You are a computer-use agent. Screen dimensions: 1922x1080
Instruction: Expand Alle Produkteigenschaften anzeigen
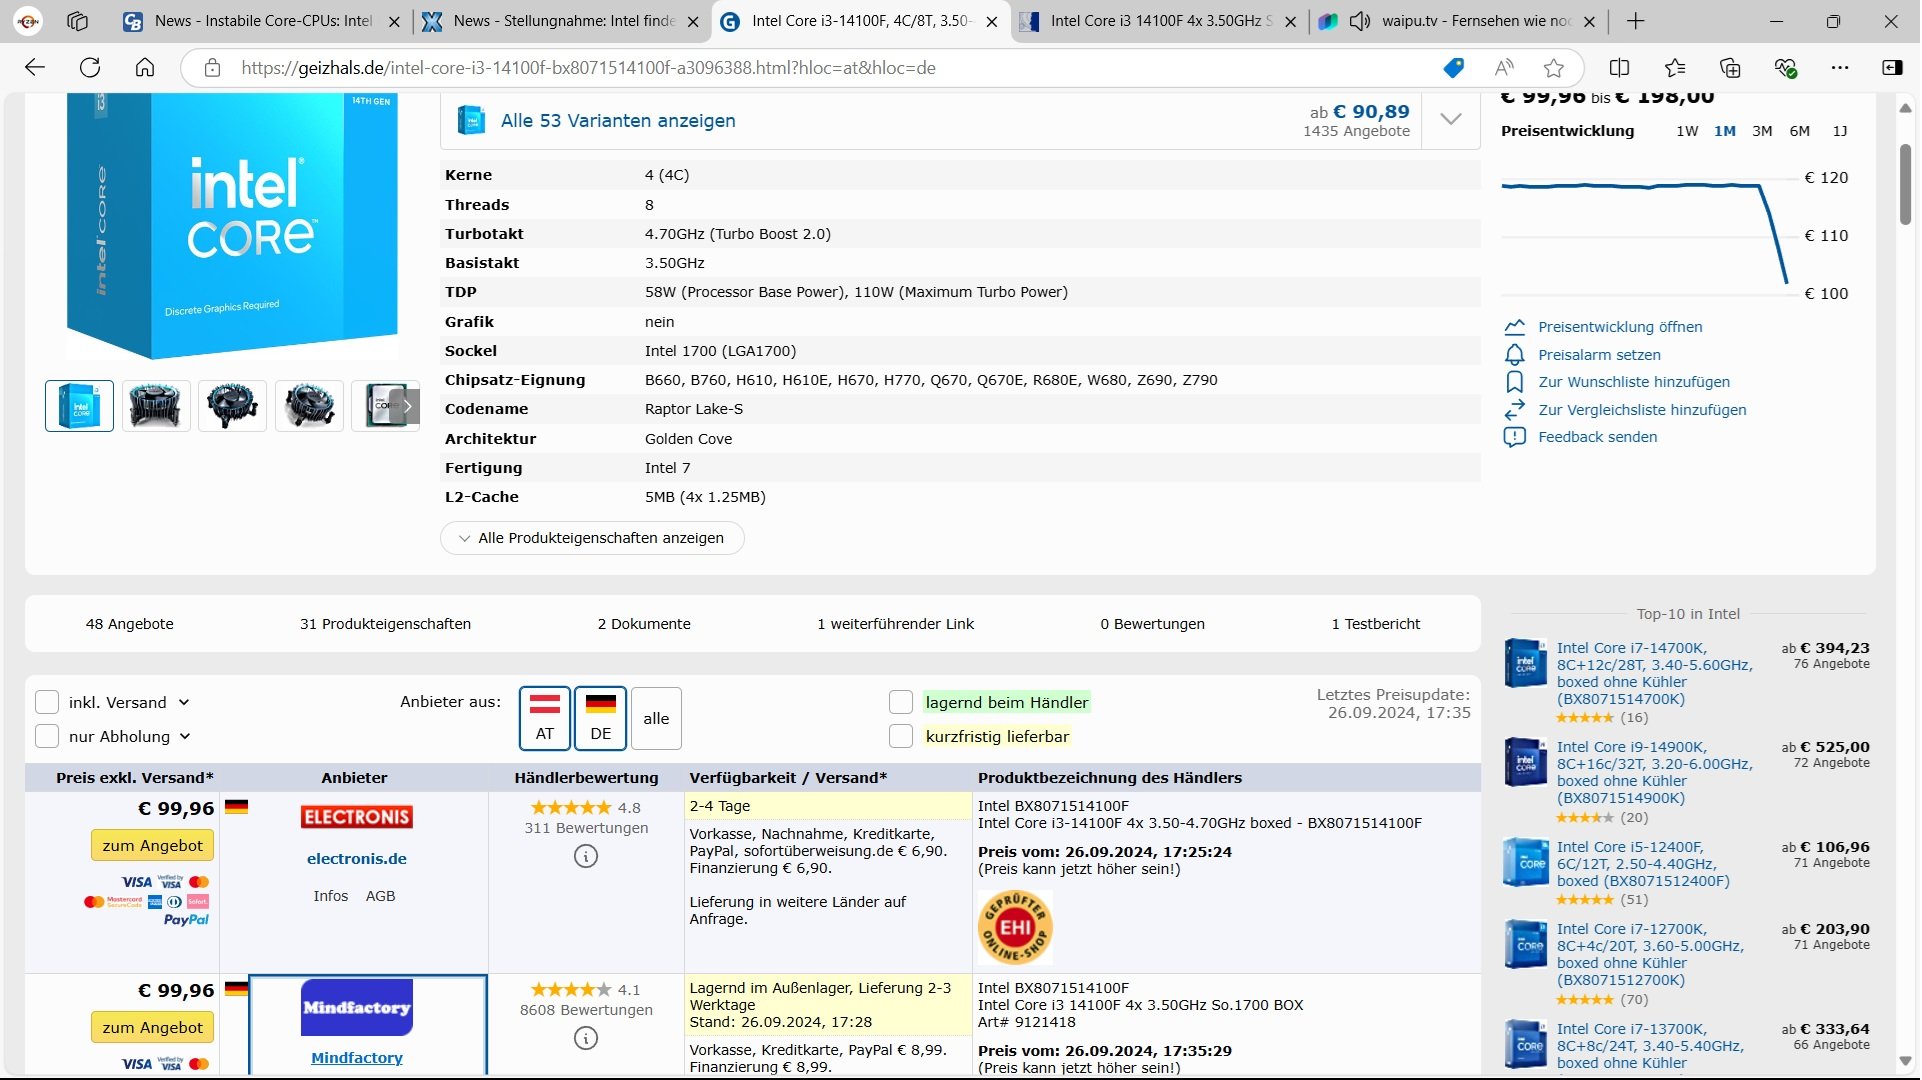pyautogui.click(x=592, y=538)
